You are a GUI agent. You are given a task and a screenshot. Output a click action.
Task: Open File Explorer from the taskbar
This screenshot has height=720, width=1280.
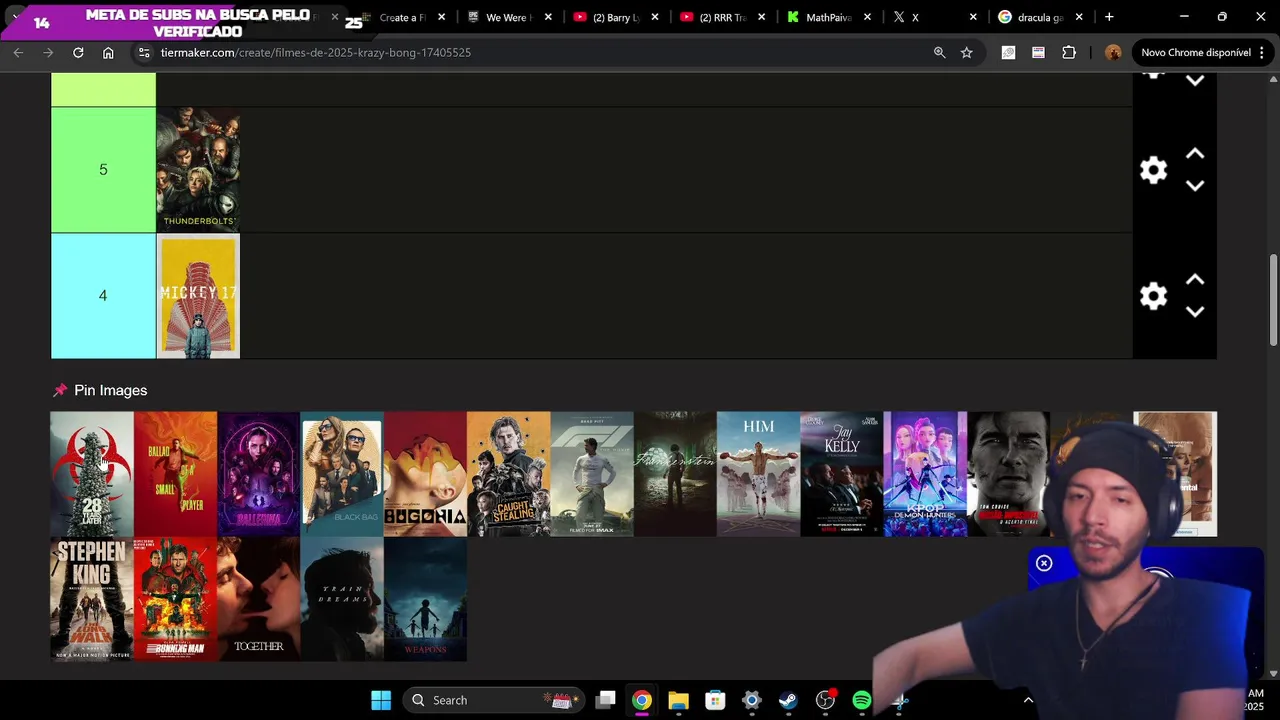click(x=678, y=700)
